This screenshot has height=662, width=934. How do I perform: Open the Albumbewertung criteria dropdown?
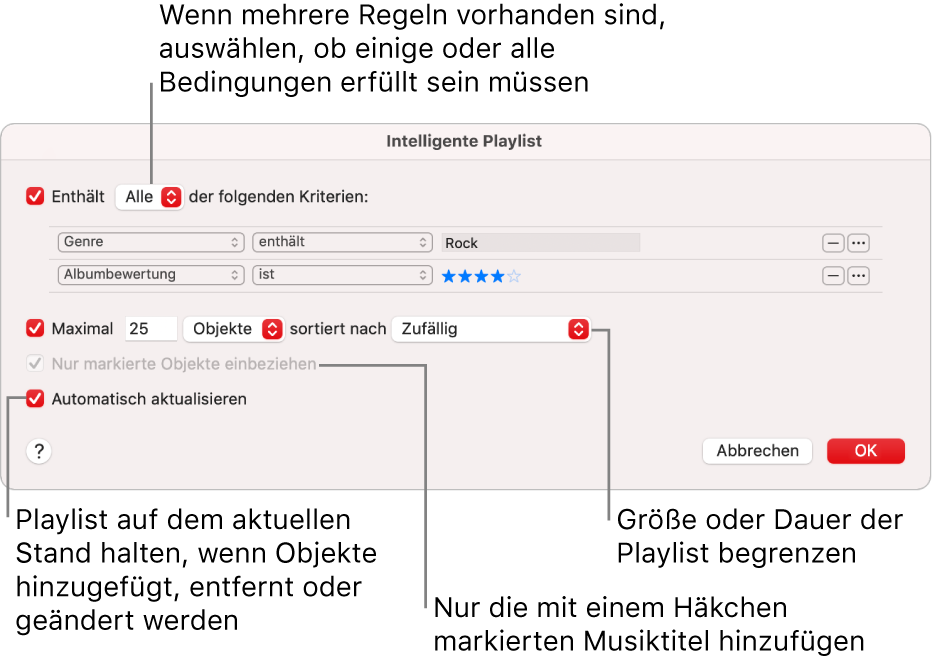tap(150, 275)
